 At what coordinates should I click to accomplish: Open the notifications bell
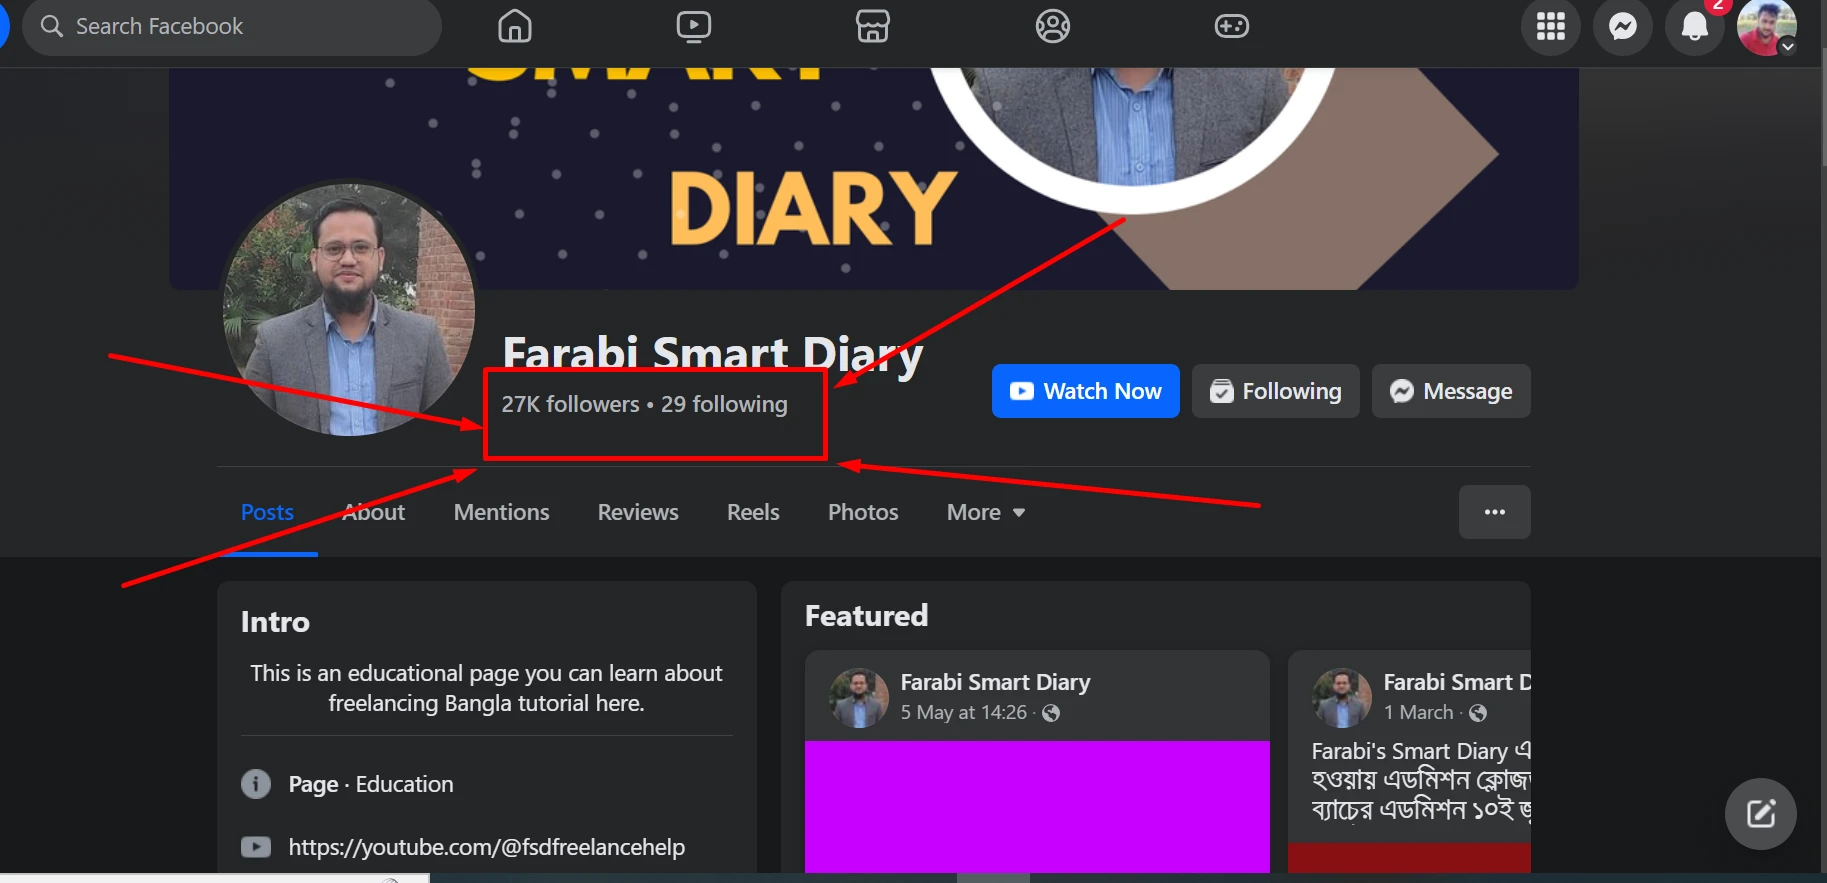point(1695,26)
